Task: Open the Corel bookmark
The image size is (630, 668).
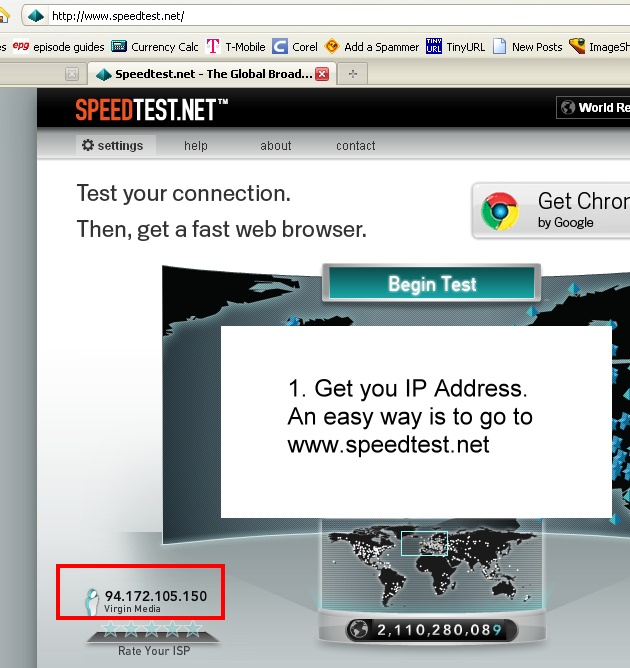Action: click(295, 47)
